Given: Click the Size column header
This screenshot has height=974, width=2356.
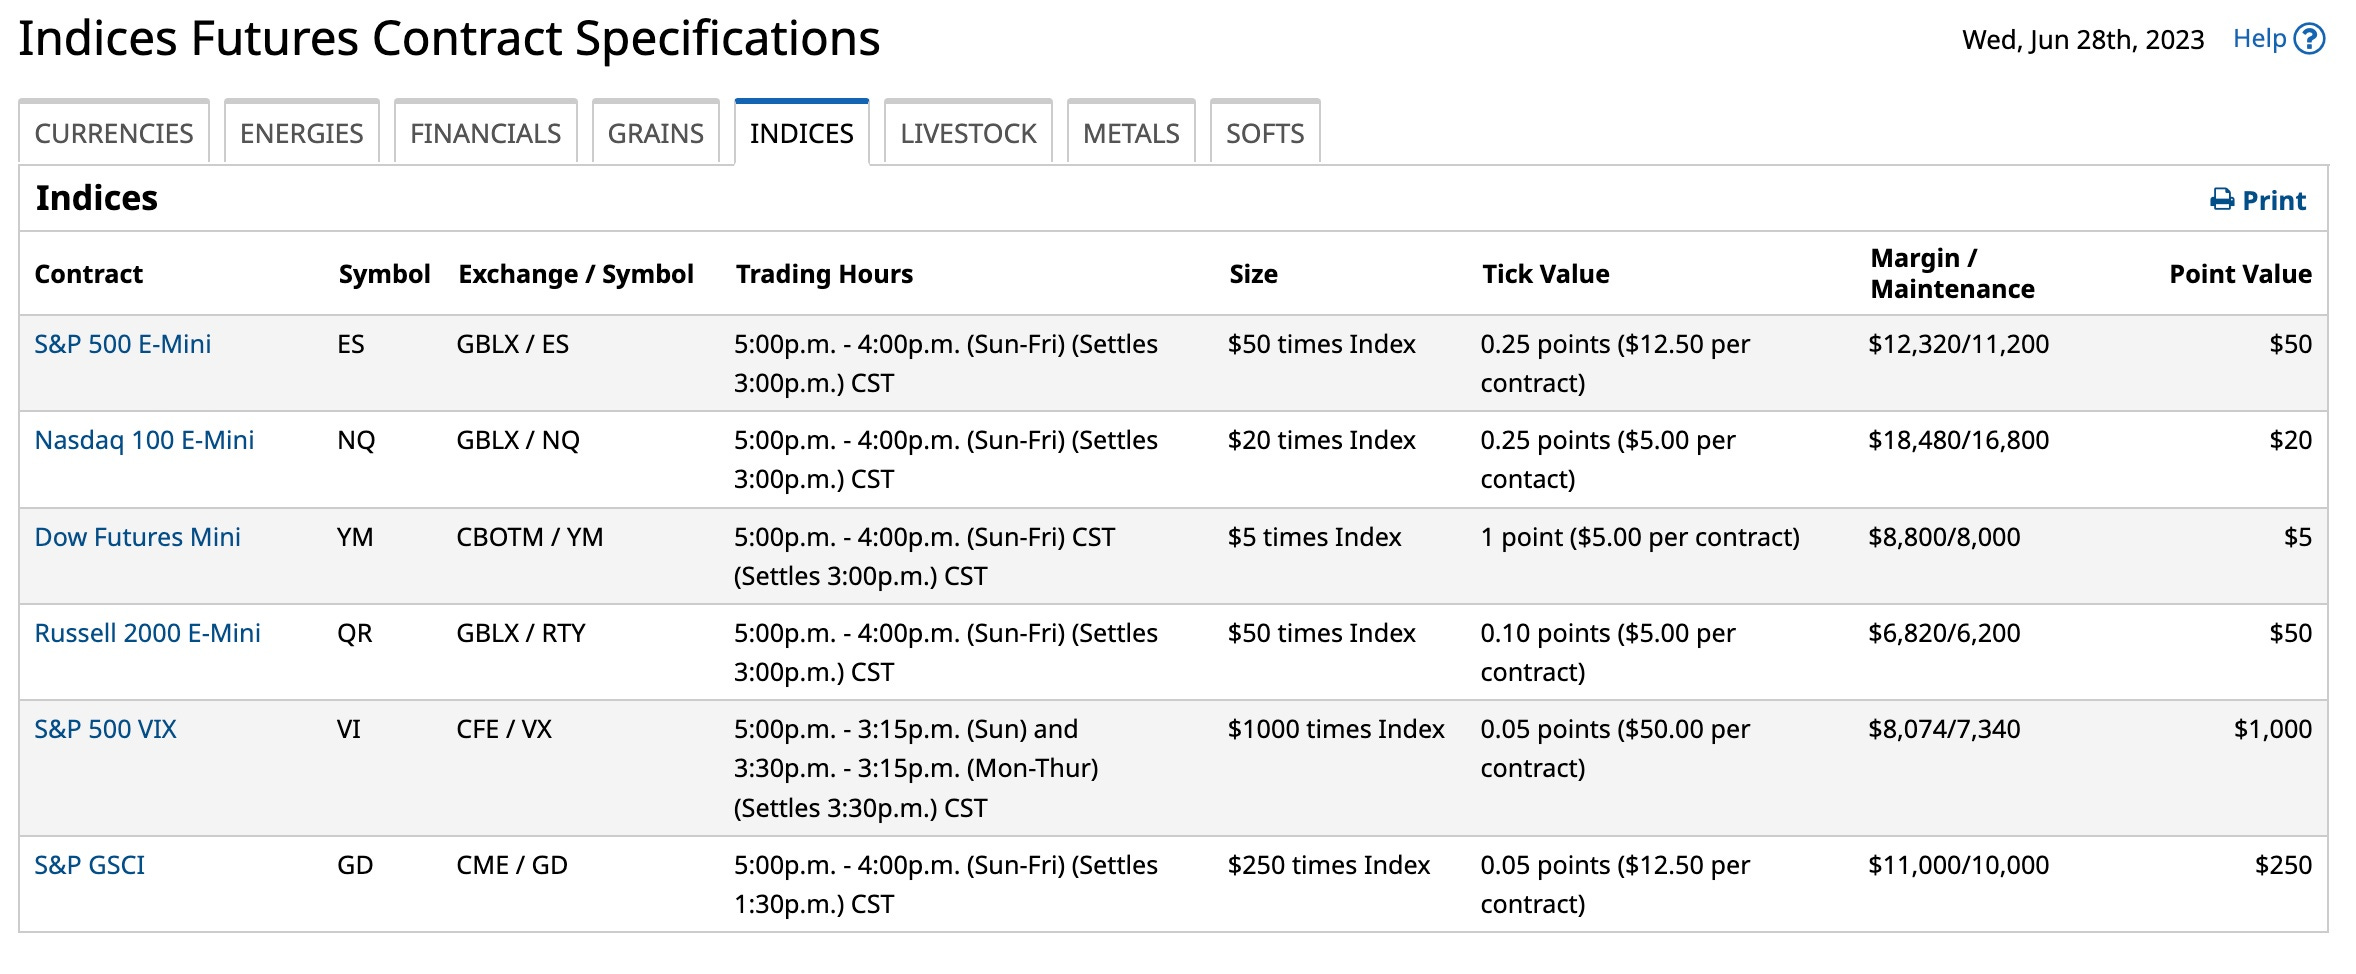Looking at the screenshot, I should pyautogui.click(x=1253, y=274).
